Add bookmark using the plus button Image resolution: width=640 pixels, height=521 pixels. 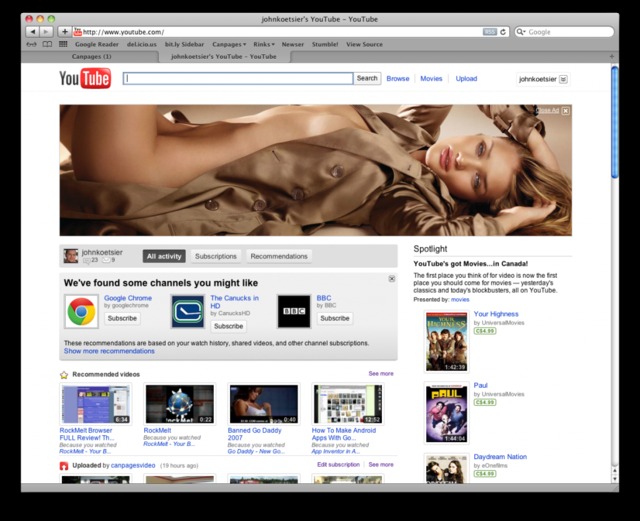pos(64,31)
